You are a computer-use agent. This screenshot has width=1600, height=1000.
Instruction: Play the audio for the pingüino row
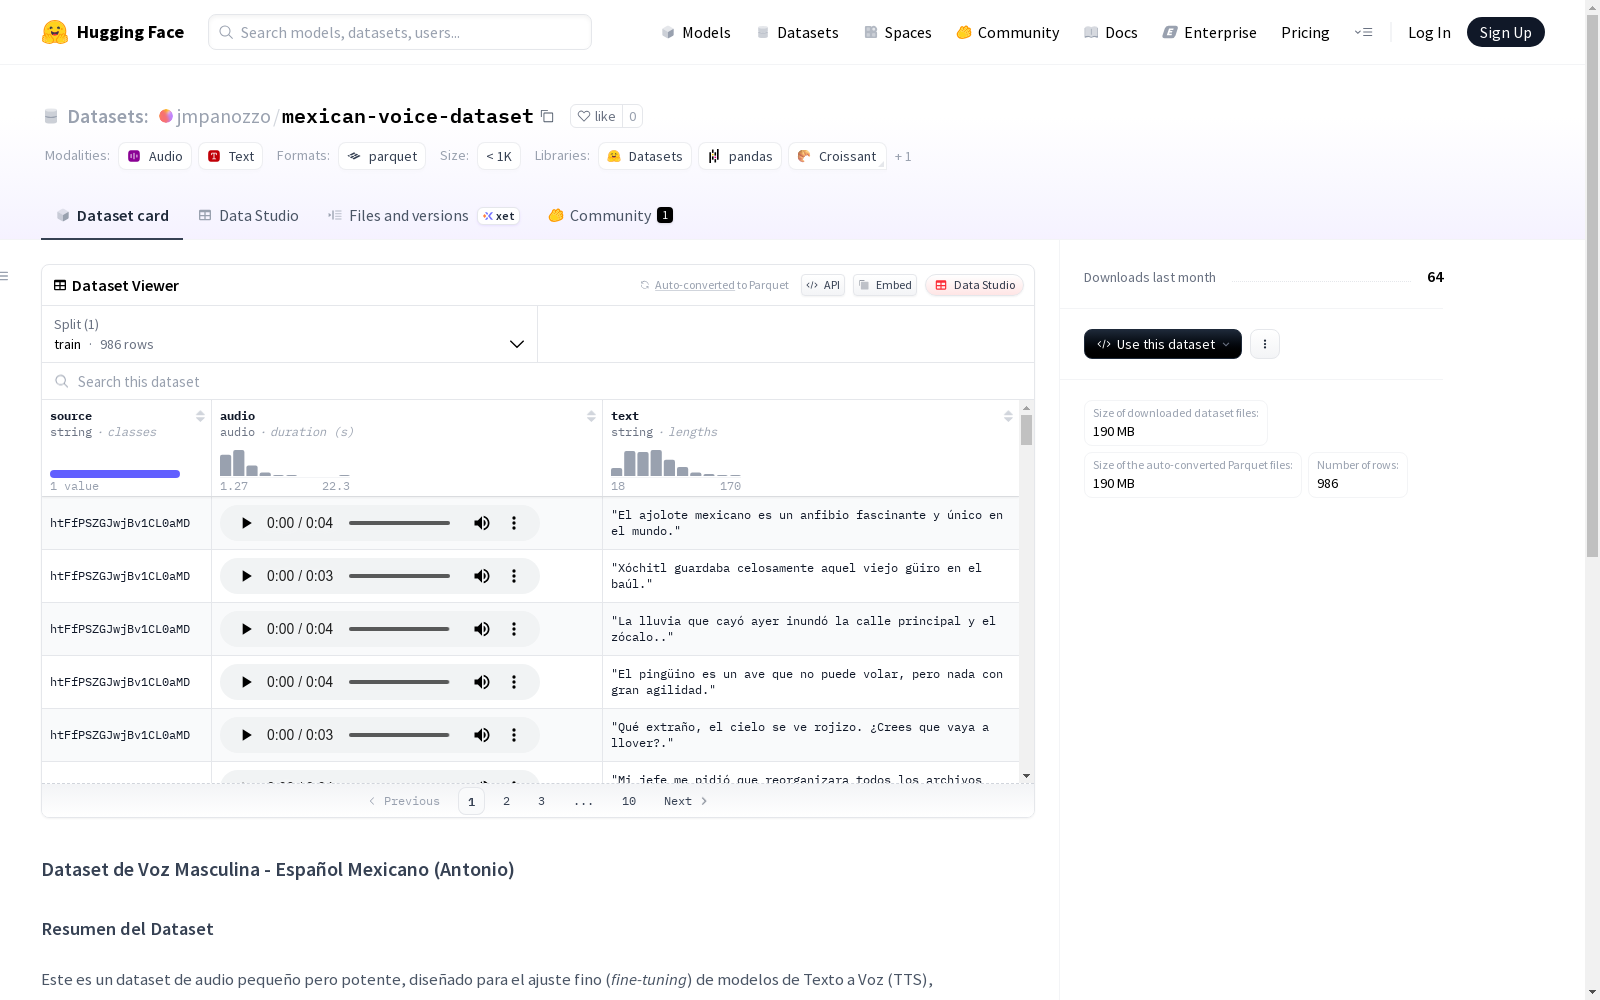[x=246, y=682]
